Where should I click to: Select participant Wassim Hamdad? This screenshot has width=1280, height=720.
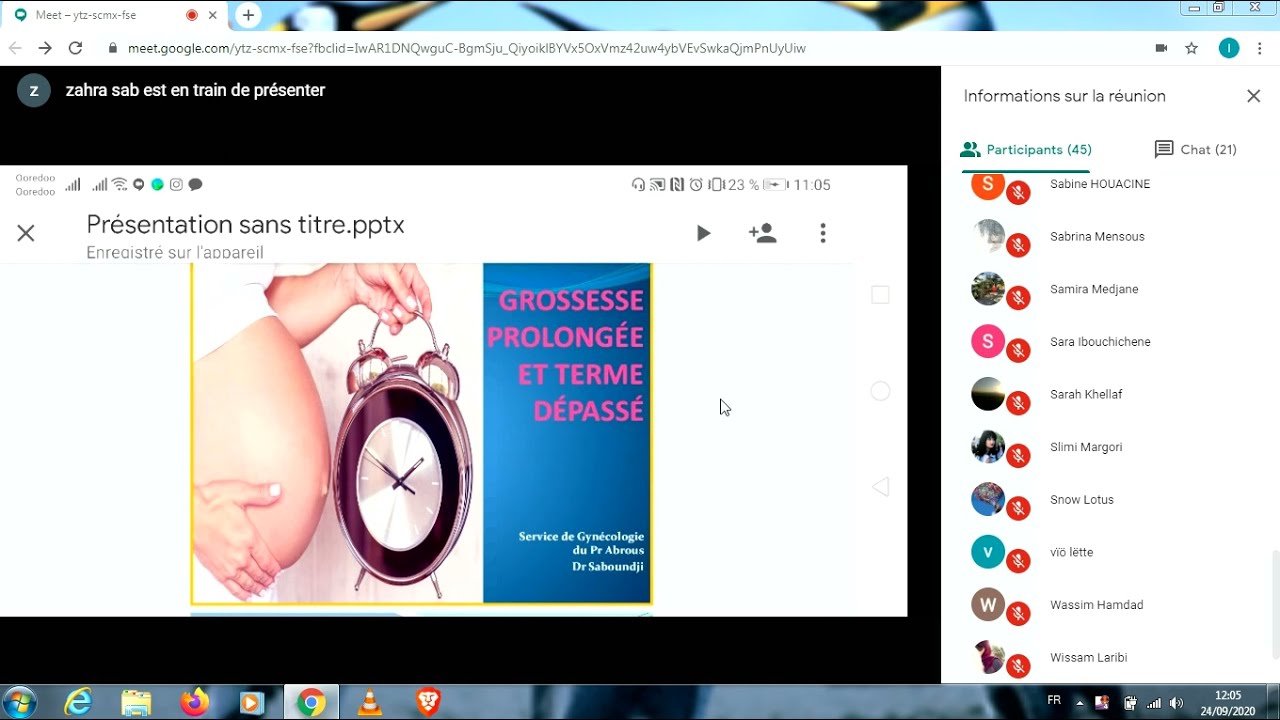(x=1097, y=605)
